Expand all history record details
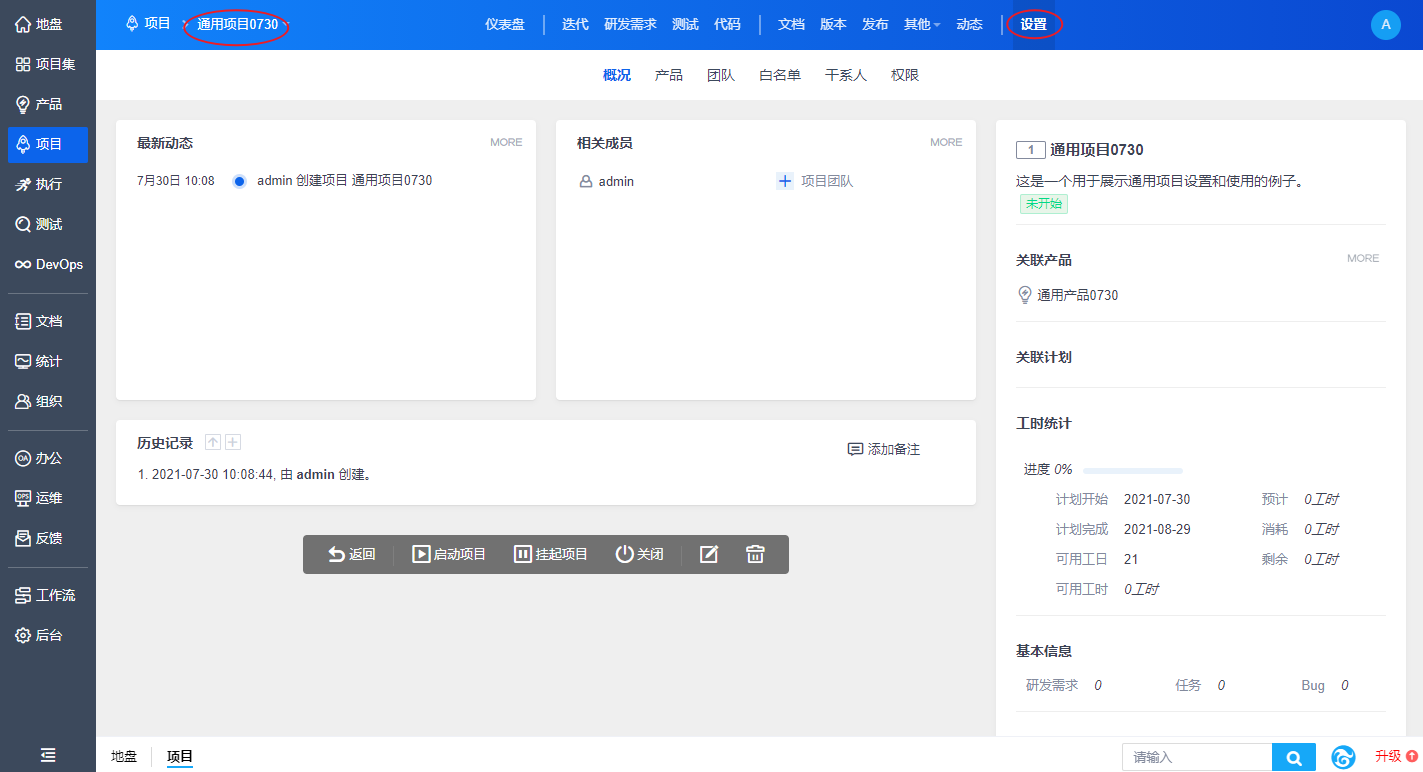The width and height of the screenshot is (1423, 772). 233,443
